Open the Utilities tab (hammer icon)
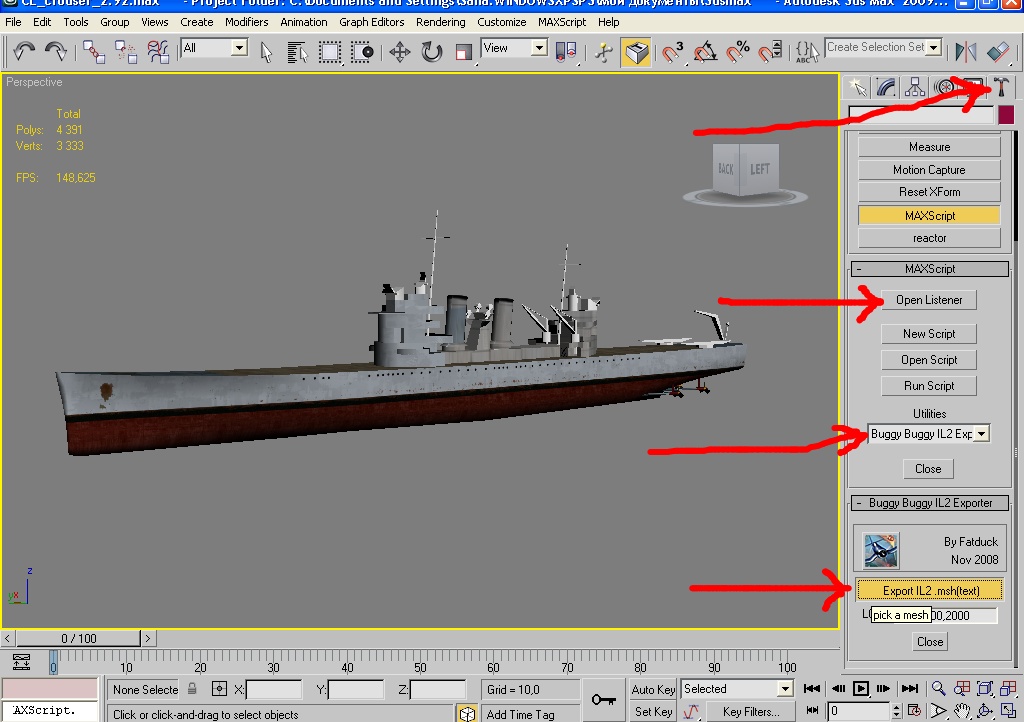The height and width of the screenshot is (722, 1024). coord(1002,87)
